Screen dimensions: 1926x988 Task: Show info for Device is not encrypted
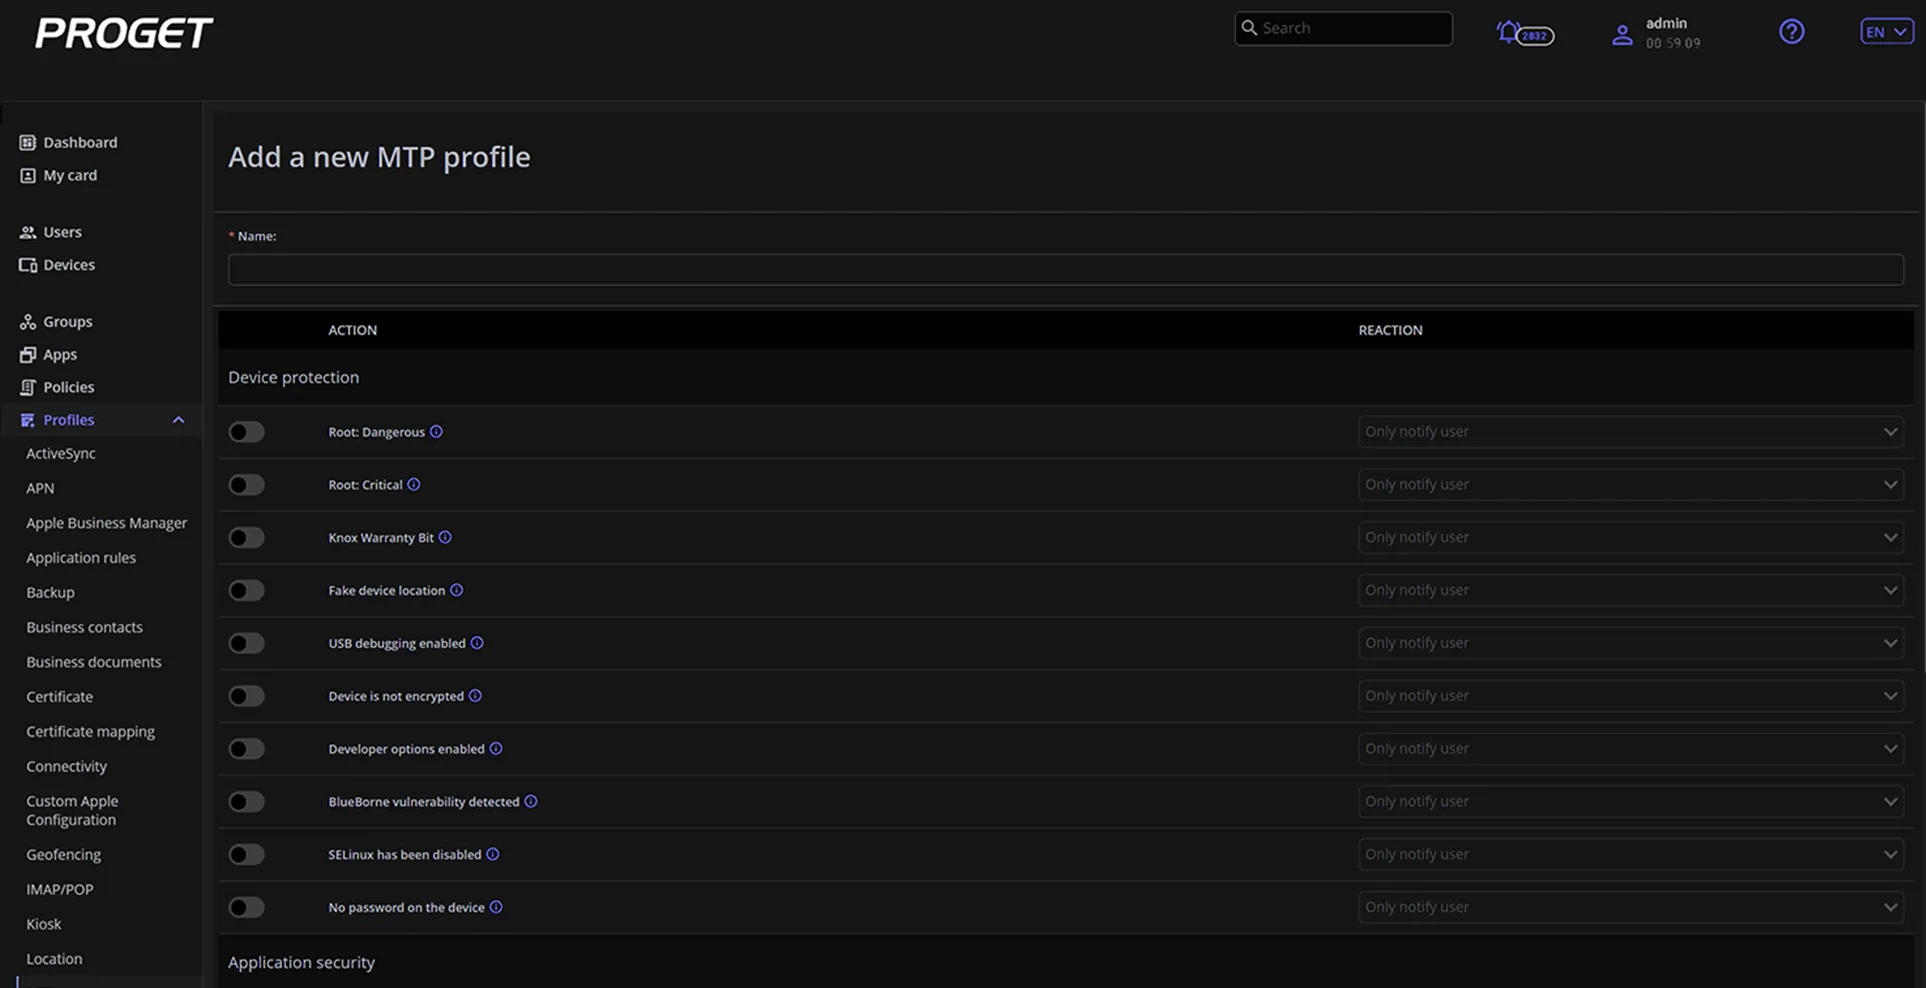475,696
